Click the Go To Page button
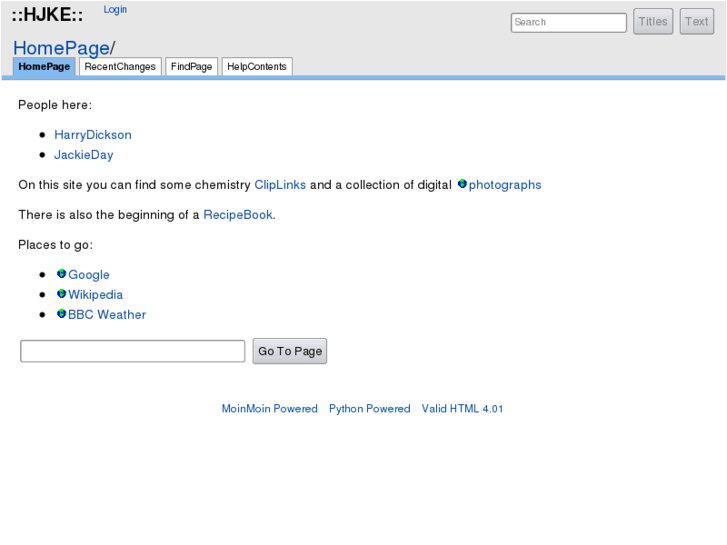The image size is (727, 545). (290, 351)
